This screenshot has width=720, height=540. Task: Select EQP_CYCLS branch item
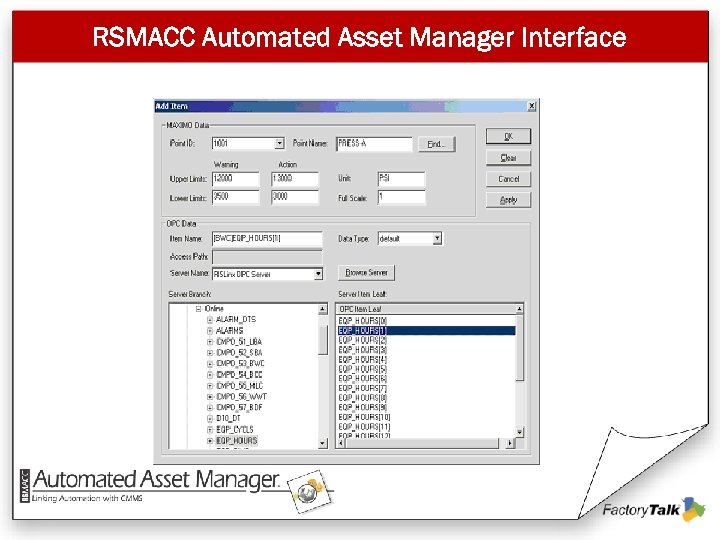pyautogui.click(x=235, y=429)
